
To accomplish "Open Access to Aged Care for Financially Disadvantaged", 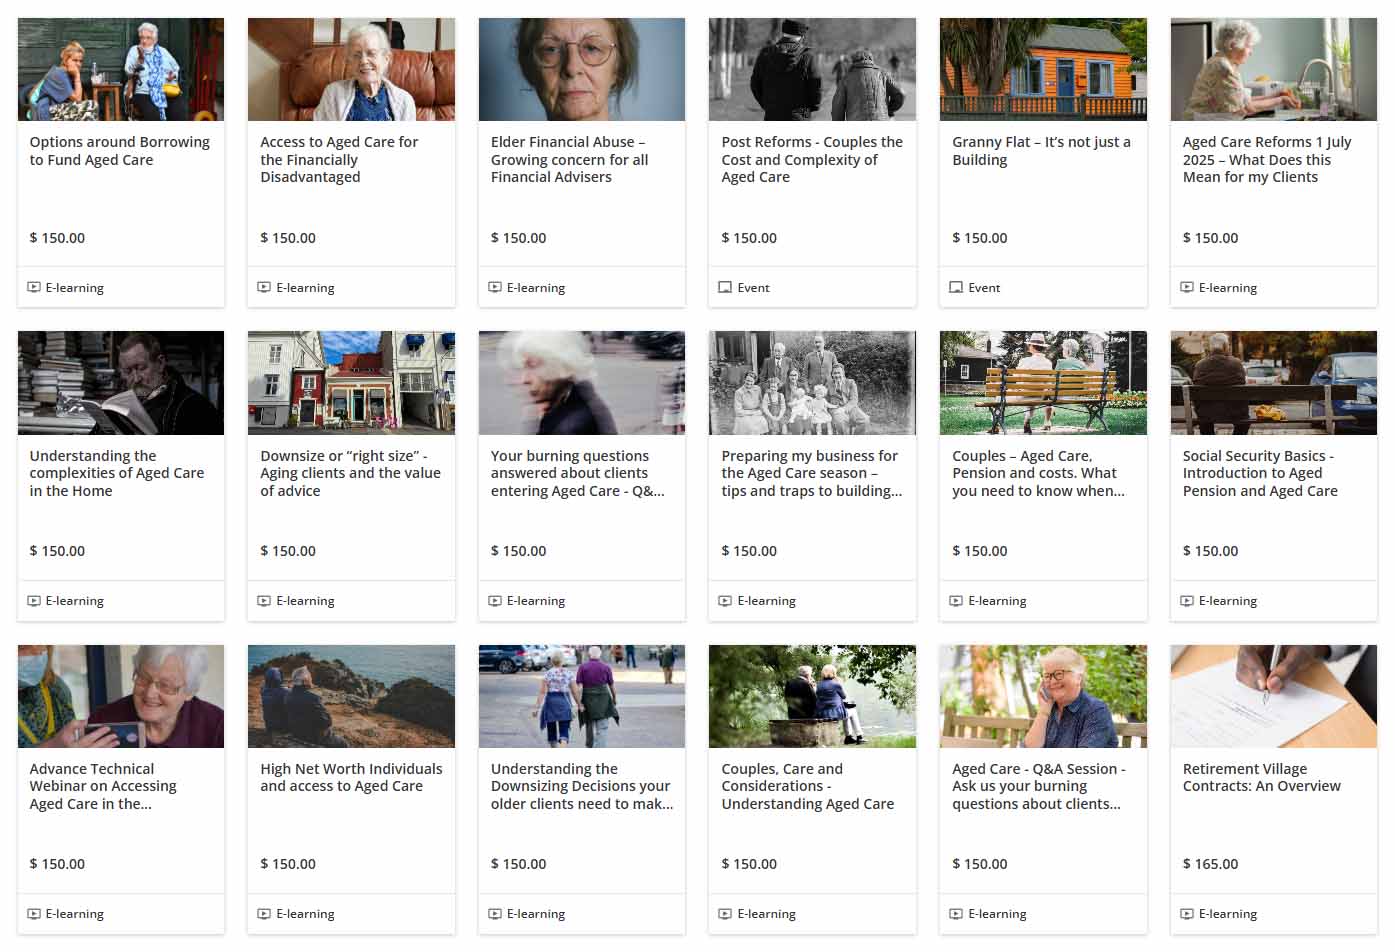I will click(339, 160).
